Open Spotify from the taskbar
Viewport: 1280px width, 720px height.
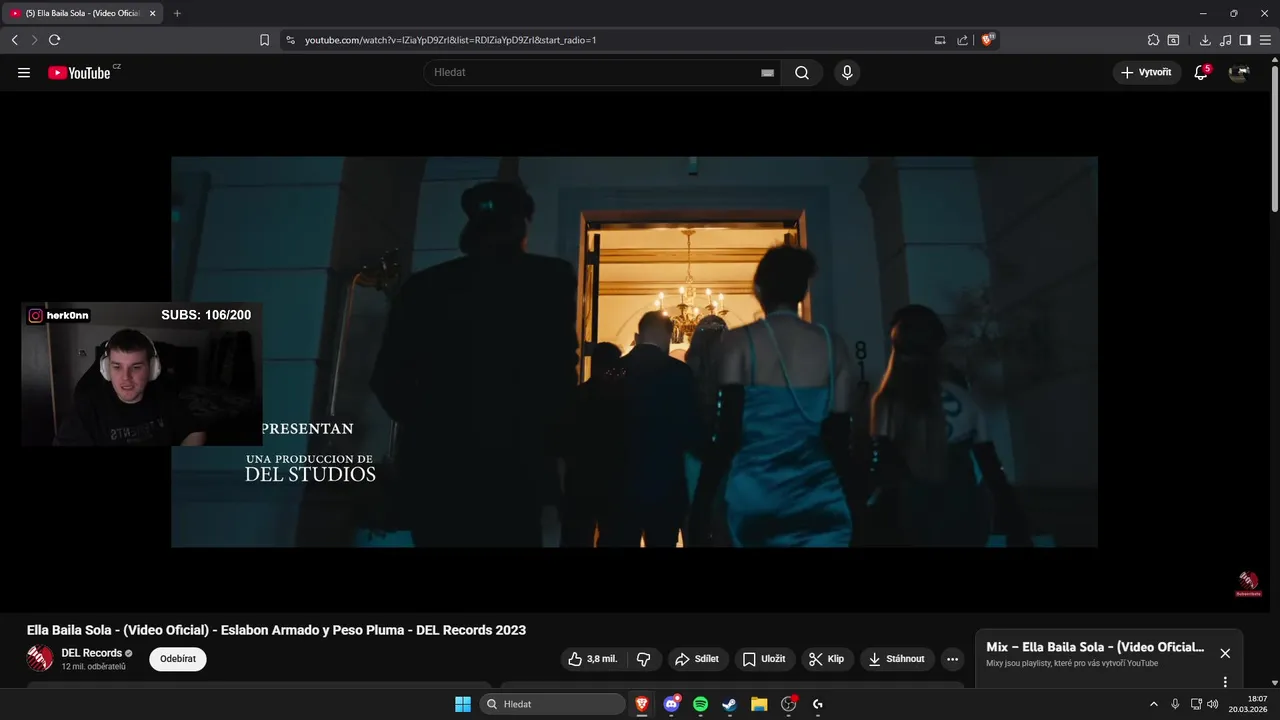coord(701,704)
